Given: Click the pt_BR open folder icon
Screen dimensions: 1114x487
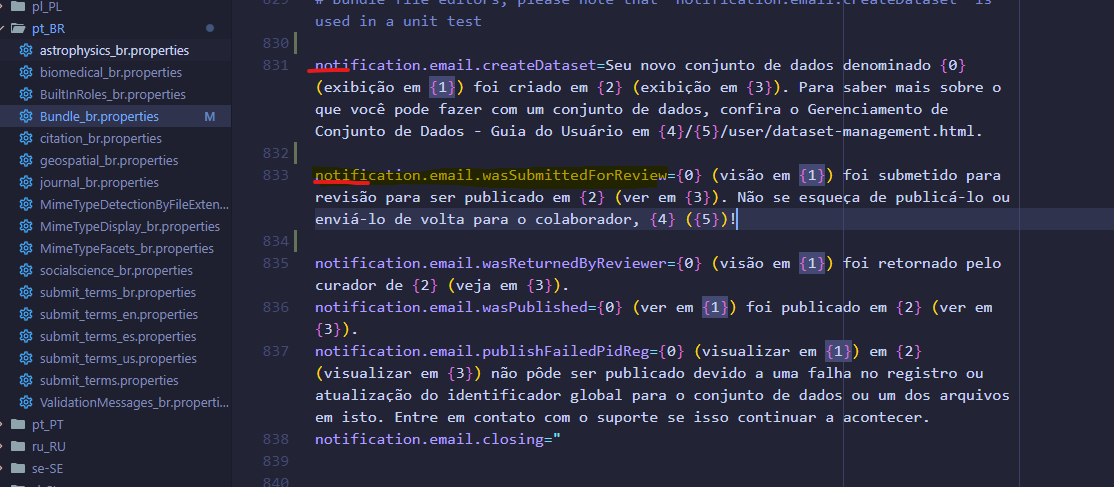Looking at the screenshot, I should [x=20, y=28].
